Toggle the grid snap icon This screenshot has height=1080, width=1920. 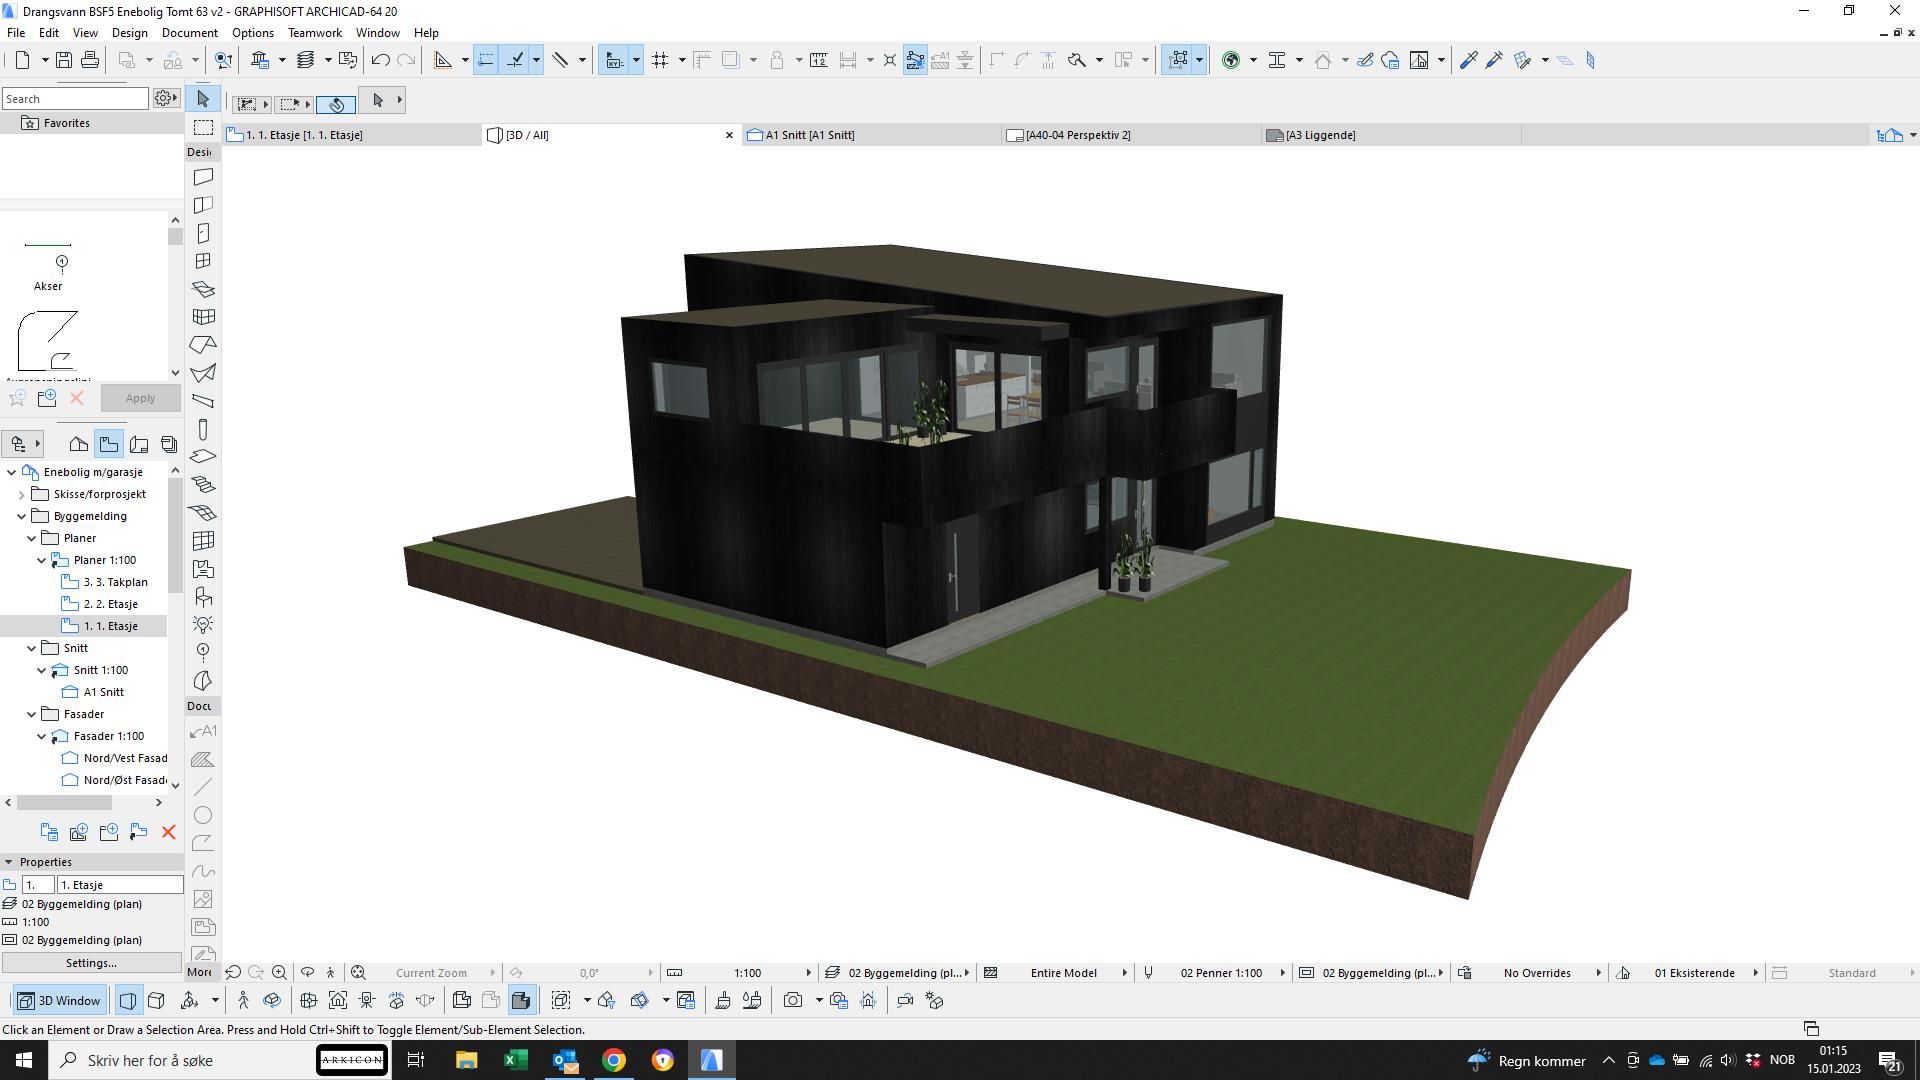tap(660, 60)
